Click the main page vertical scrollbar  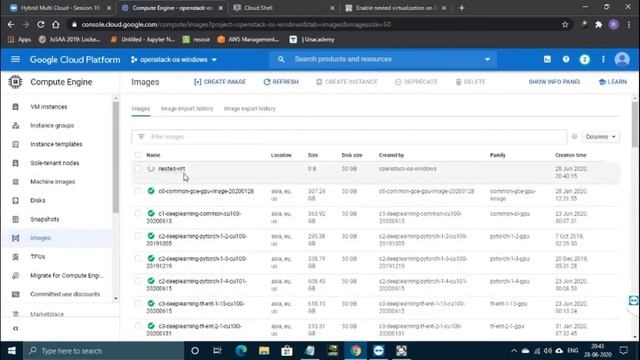[x=635, y=124]
